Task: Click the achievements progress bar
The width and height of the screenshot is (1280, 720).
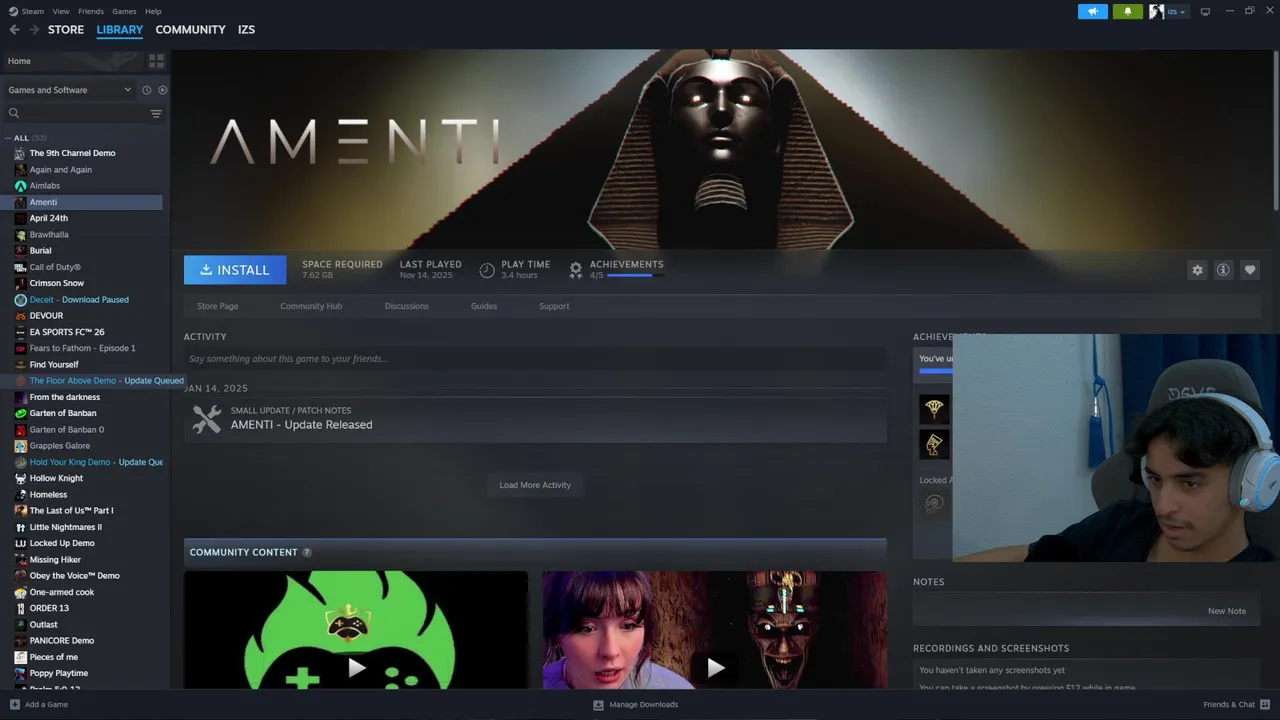Action: click(x=635, y=275)
